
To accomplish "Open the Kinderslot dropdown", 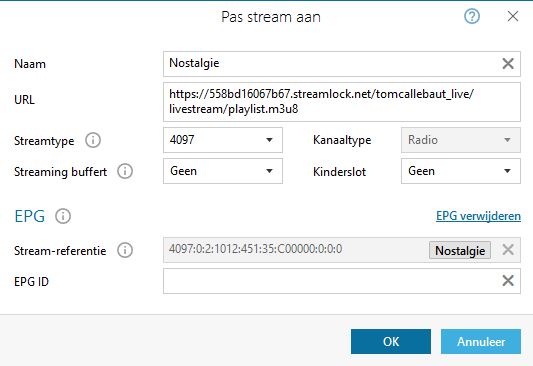I will coord(461,171).
